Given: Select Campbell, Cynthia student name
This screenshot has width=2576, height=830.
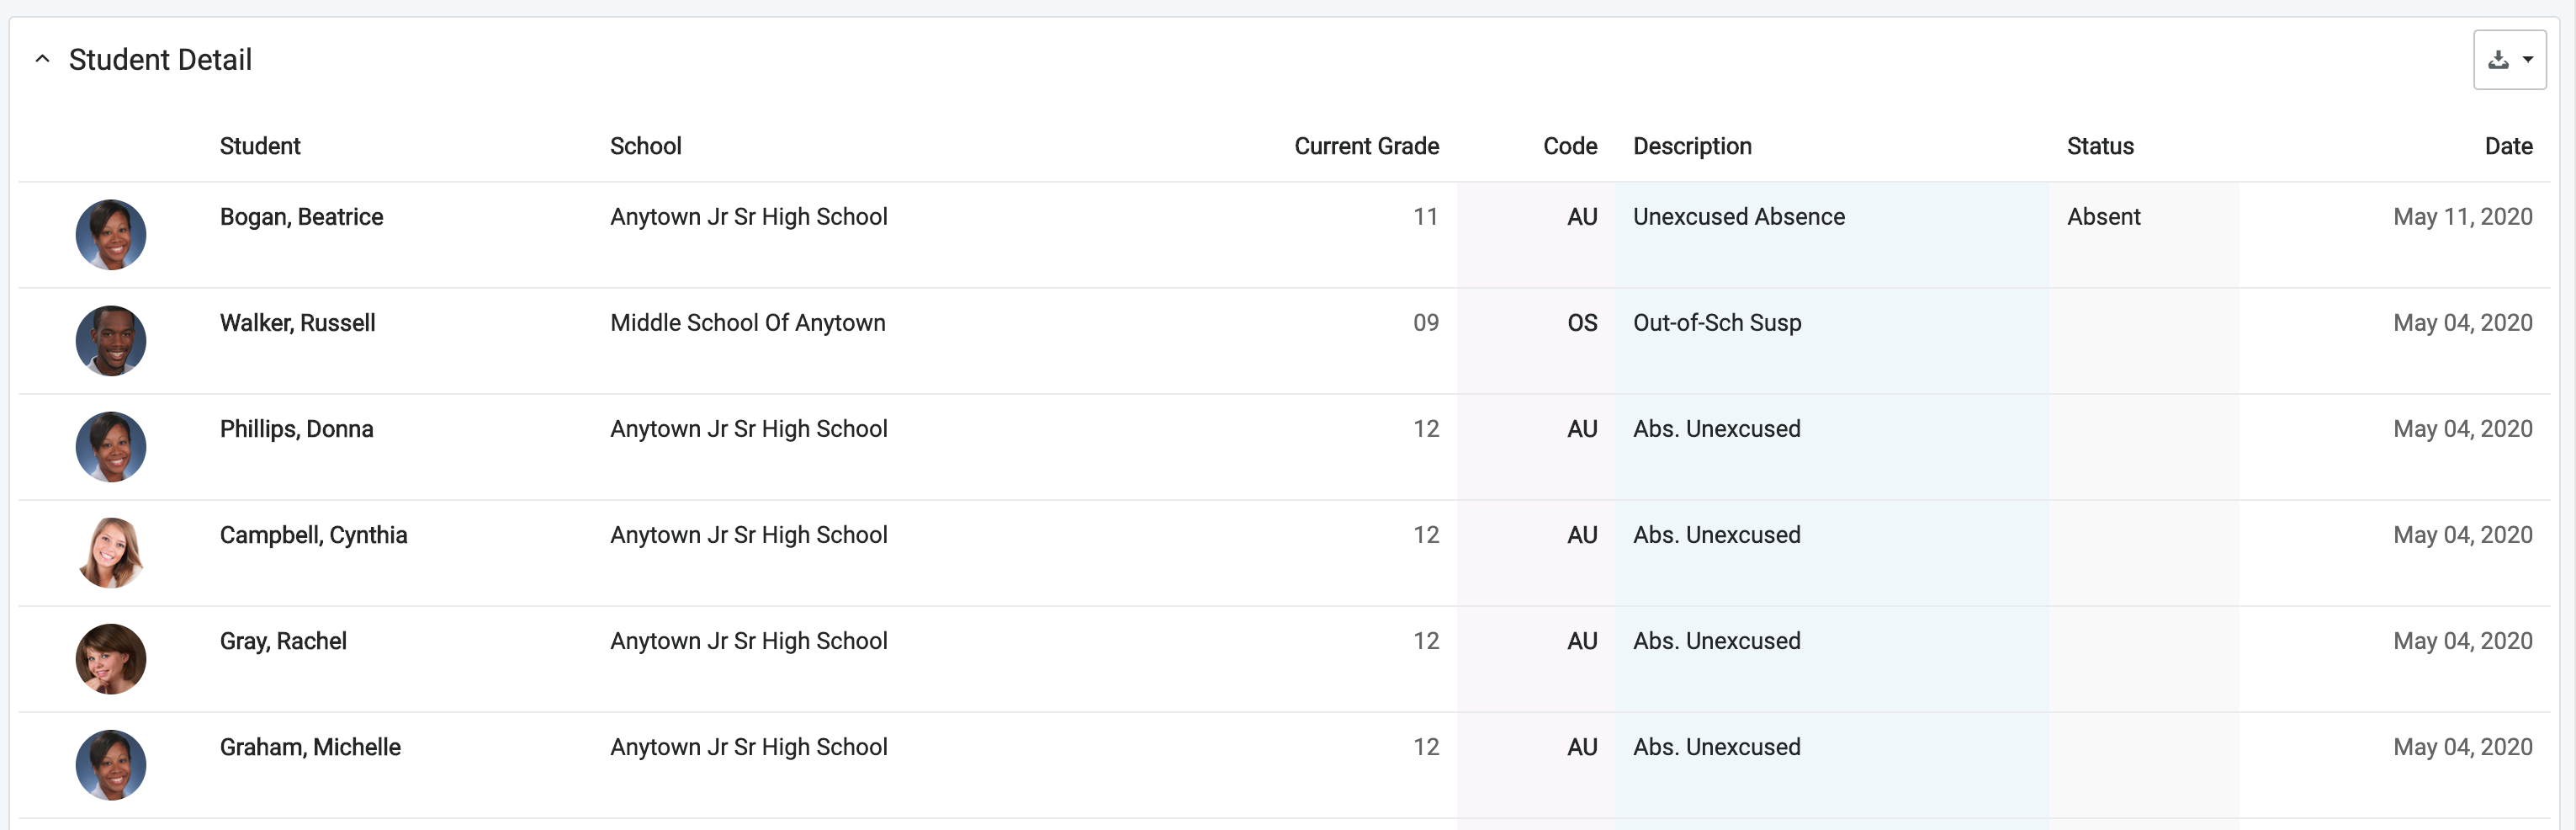Looking at the screenshot, I should point(313,535).
